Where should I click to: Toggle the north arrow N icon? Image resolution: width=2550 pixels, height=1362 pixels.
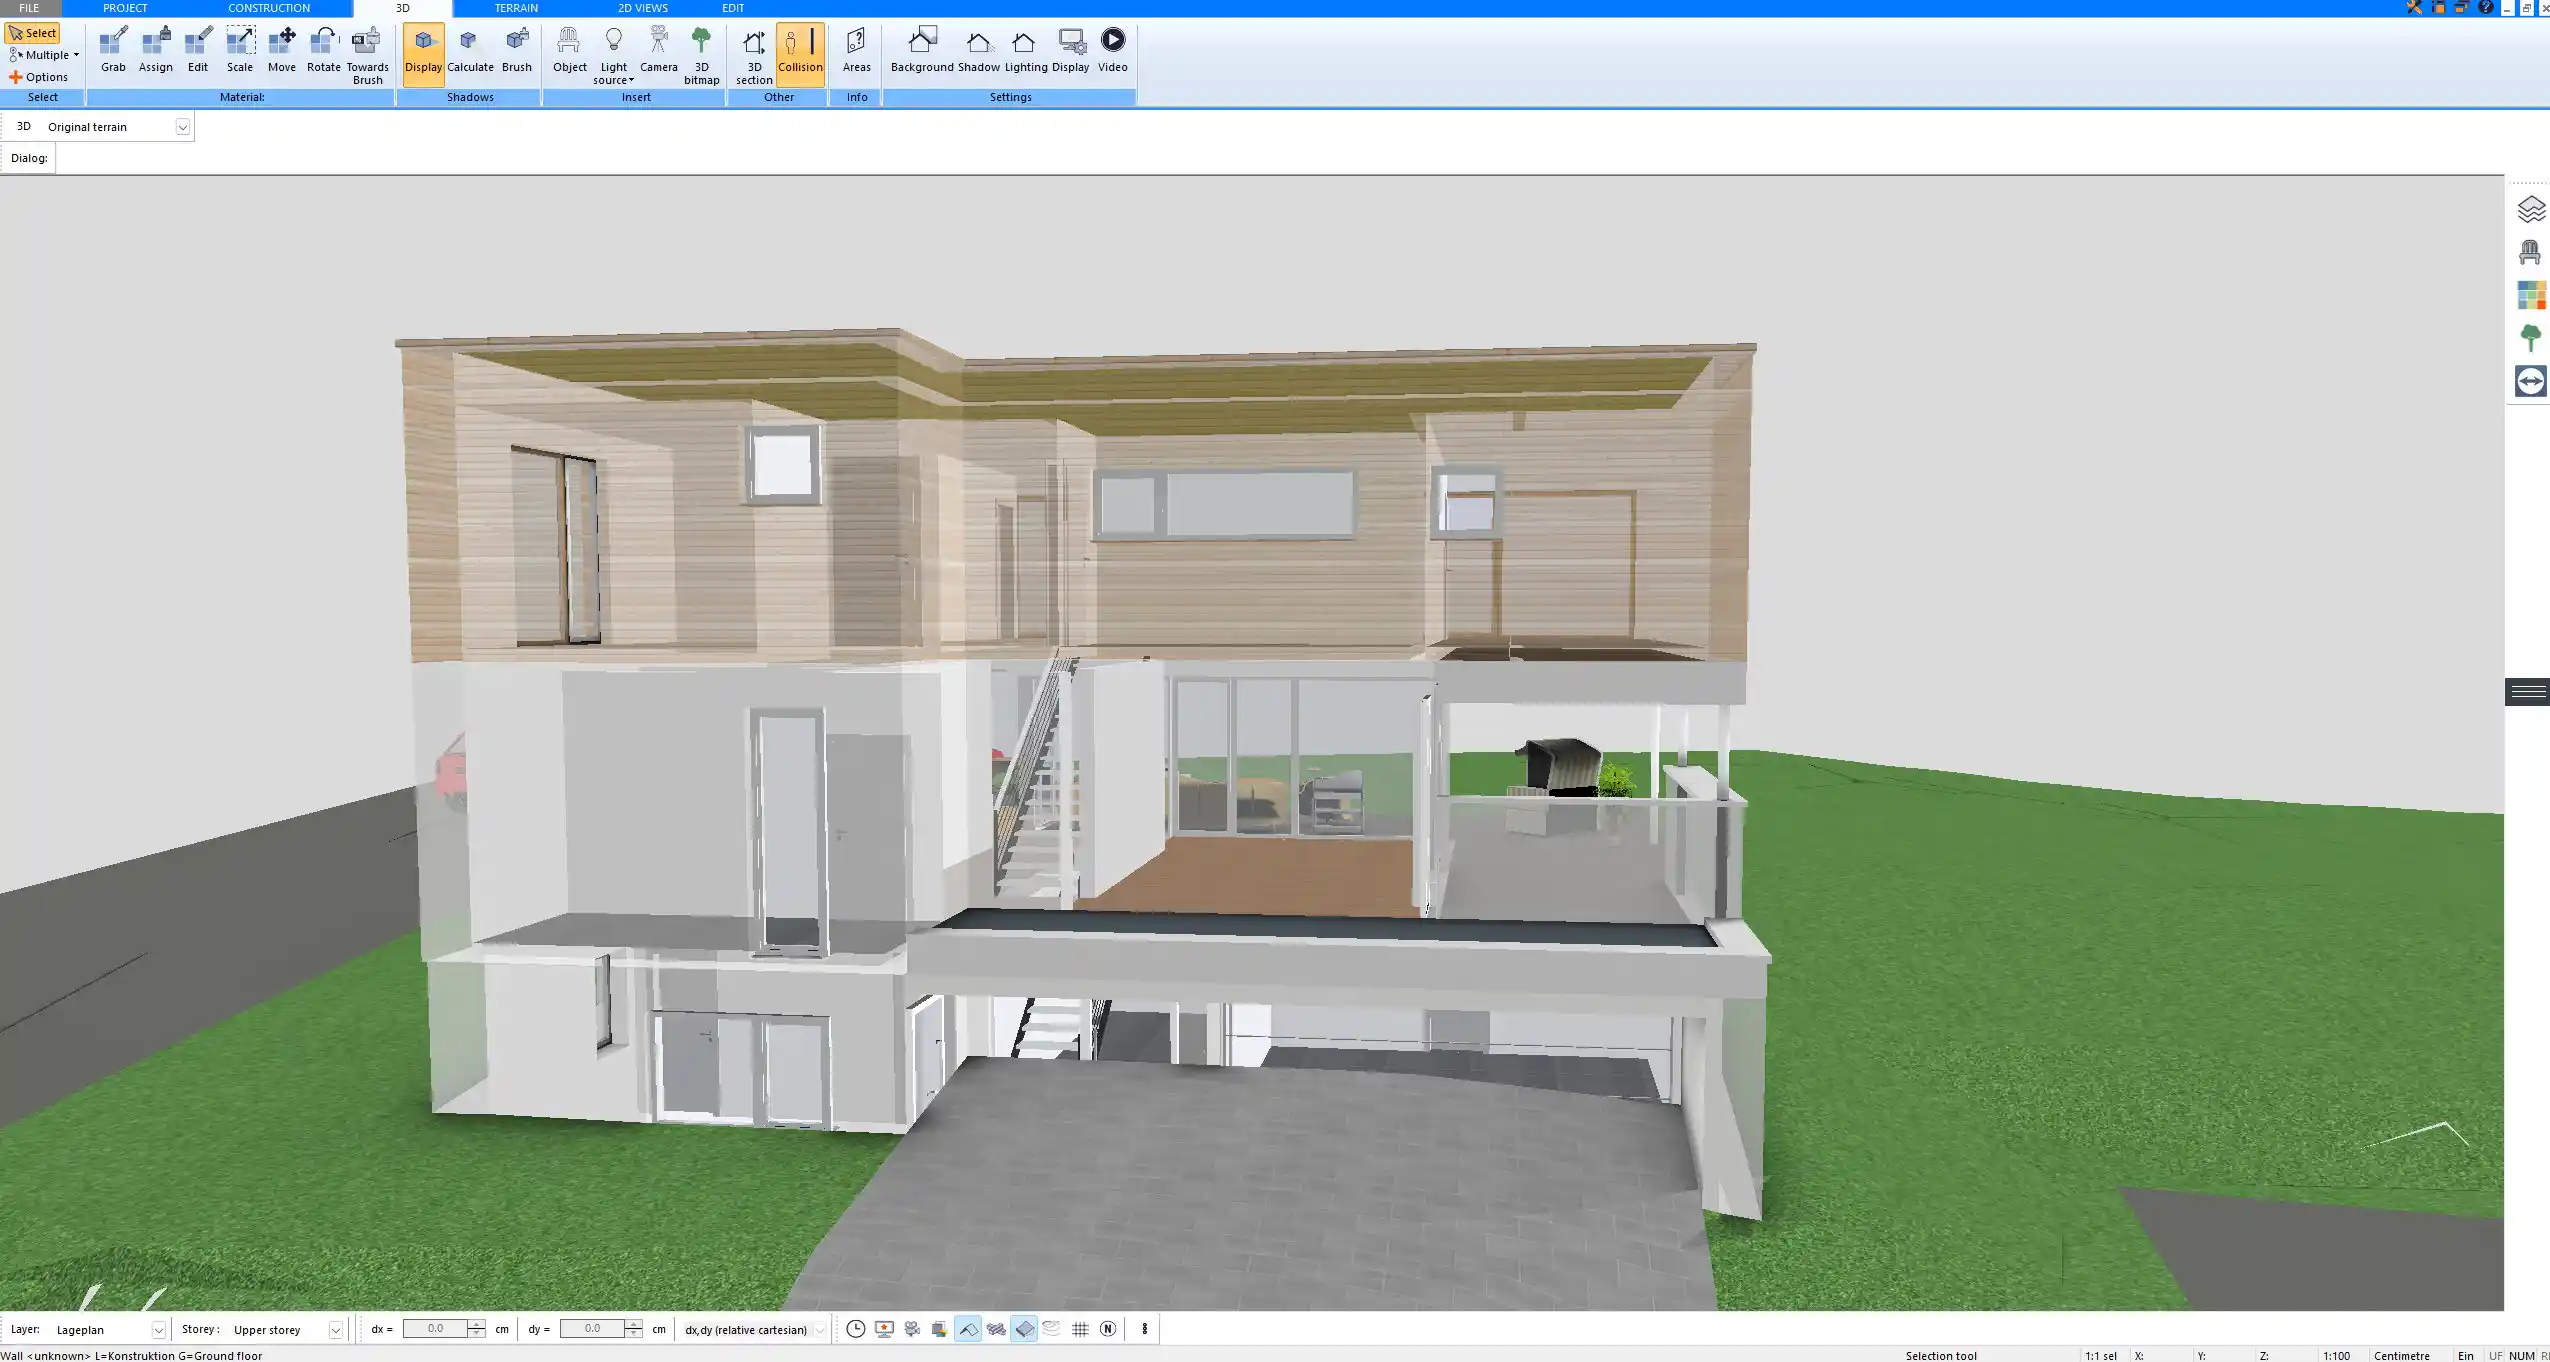coord(1108,1329)
